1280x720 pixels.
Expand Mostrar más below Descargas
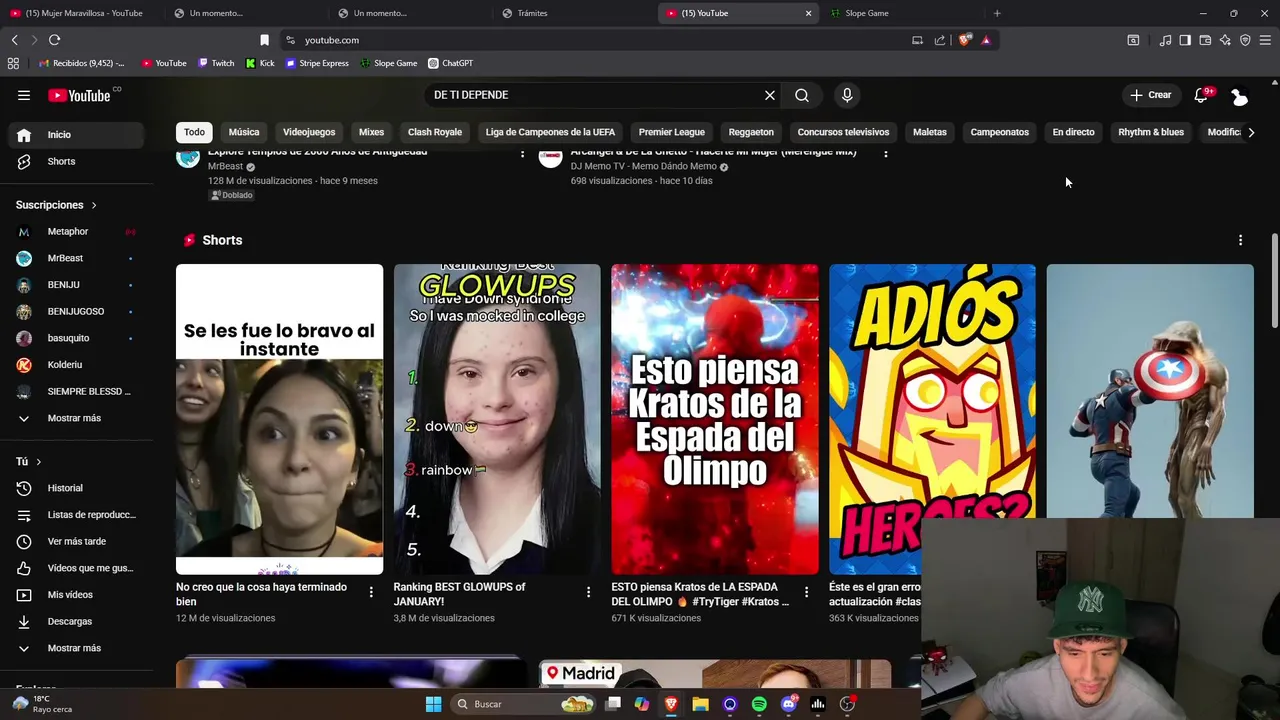coord(76,648)
